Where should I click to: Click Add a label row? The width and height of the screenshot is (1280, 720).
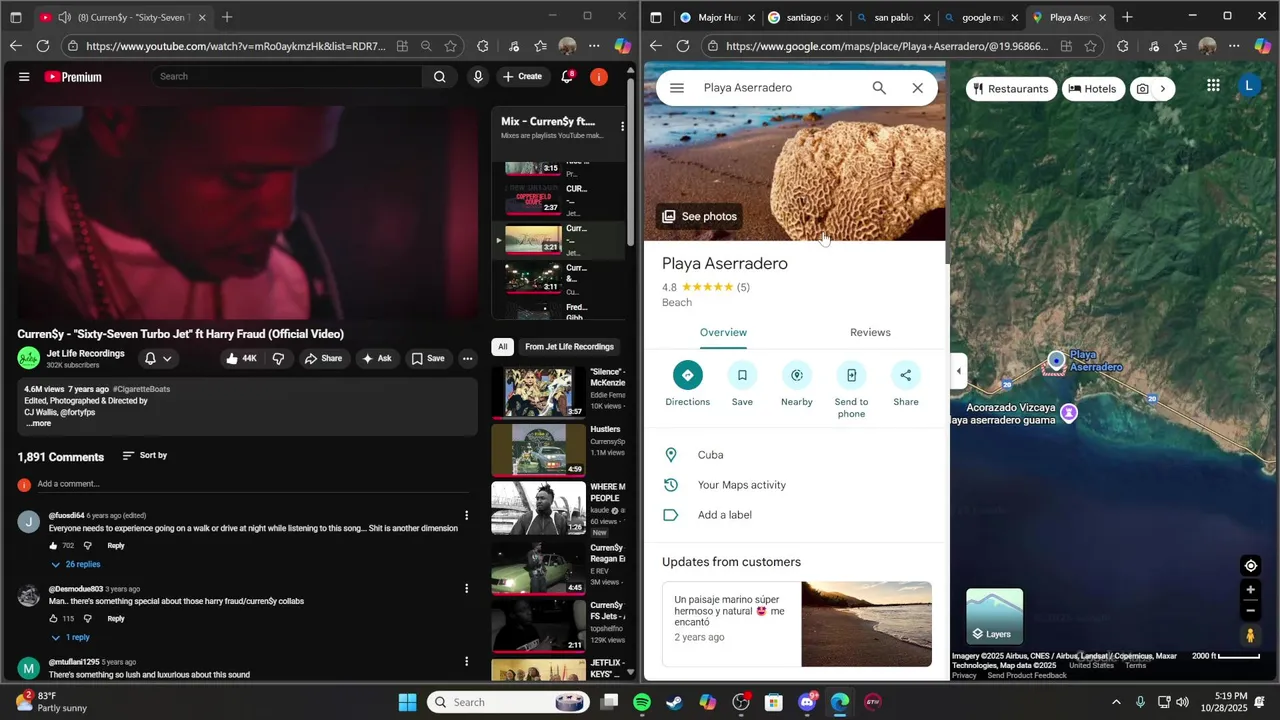click(x=796, y=515)
